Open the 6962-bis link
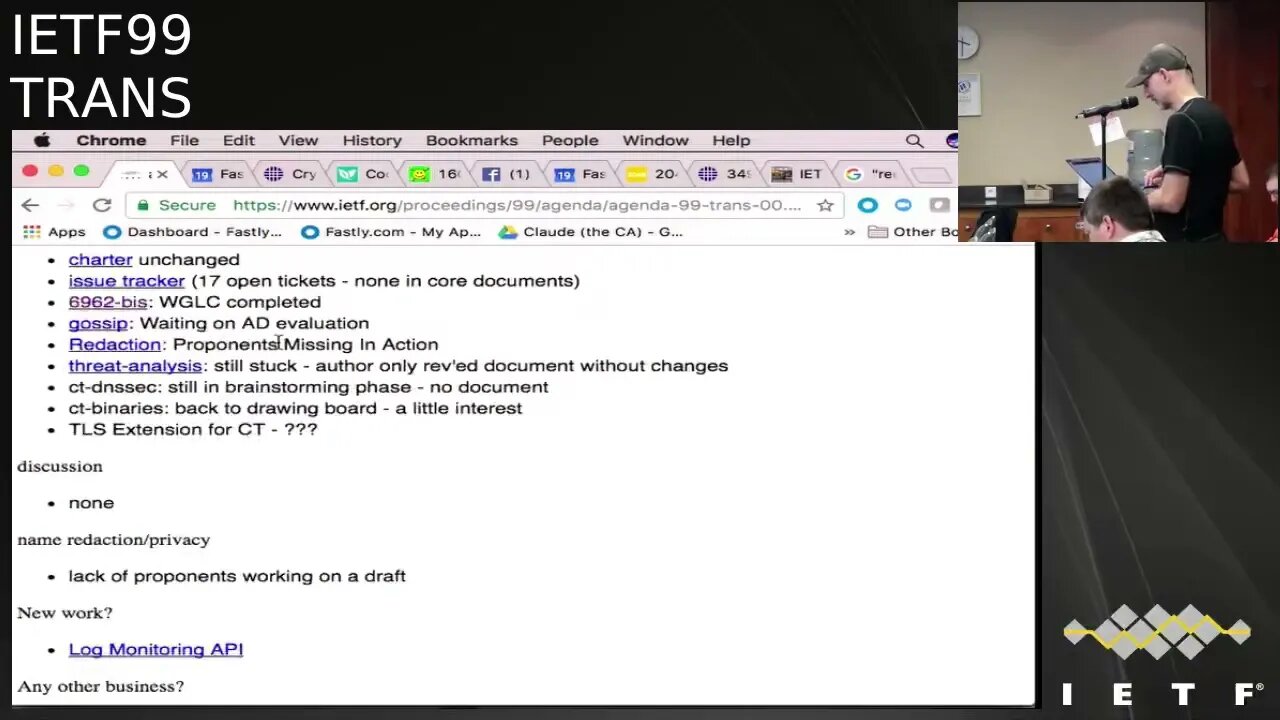This screenshot has width=1280, height=720. [108, 302]
